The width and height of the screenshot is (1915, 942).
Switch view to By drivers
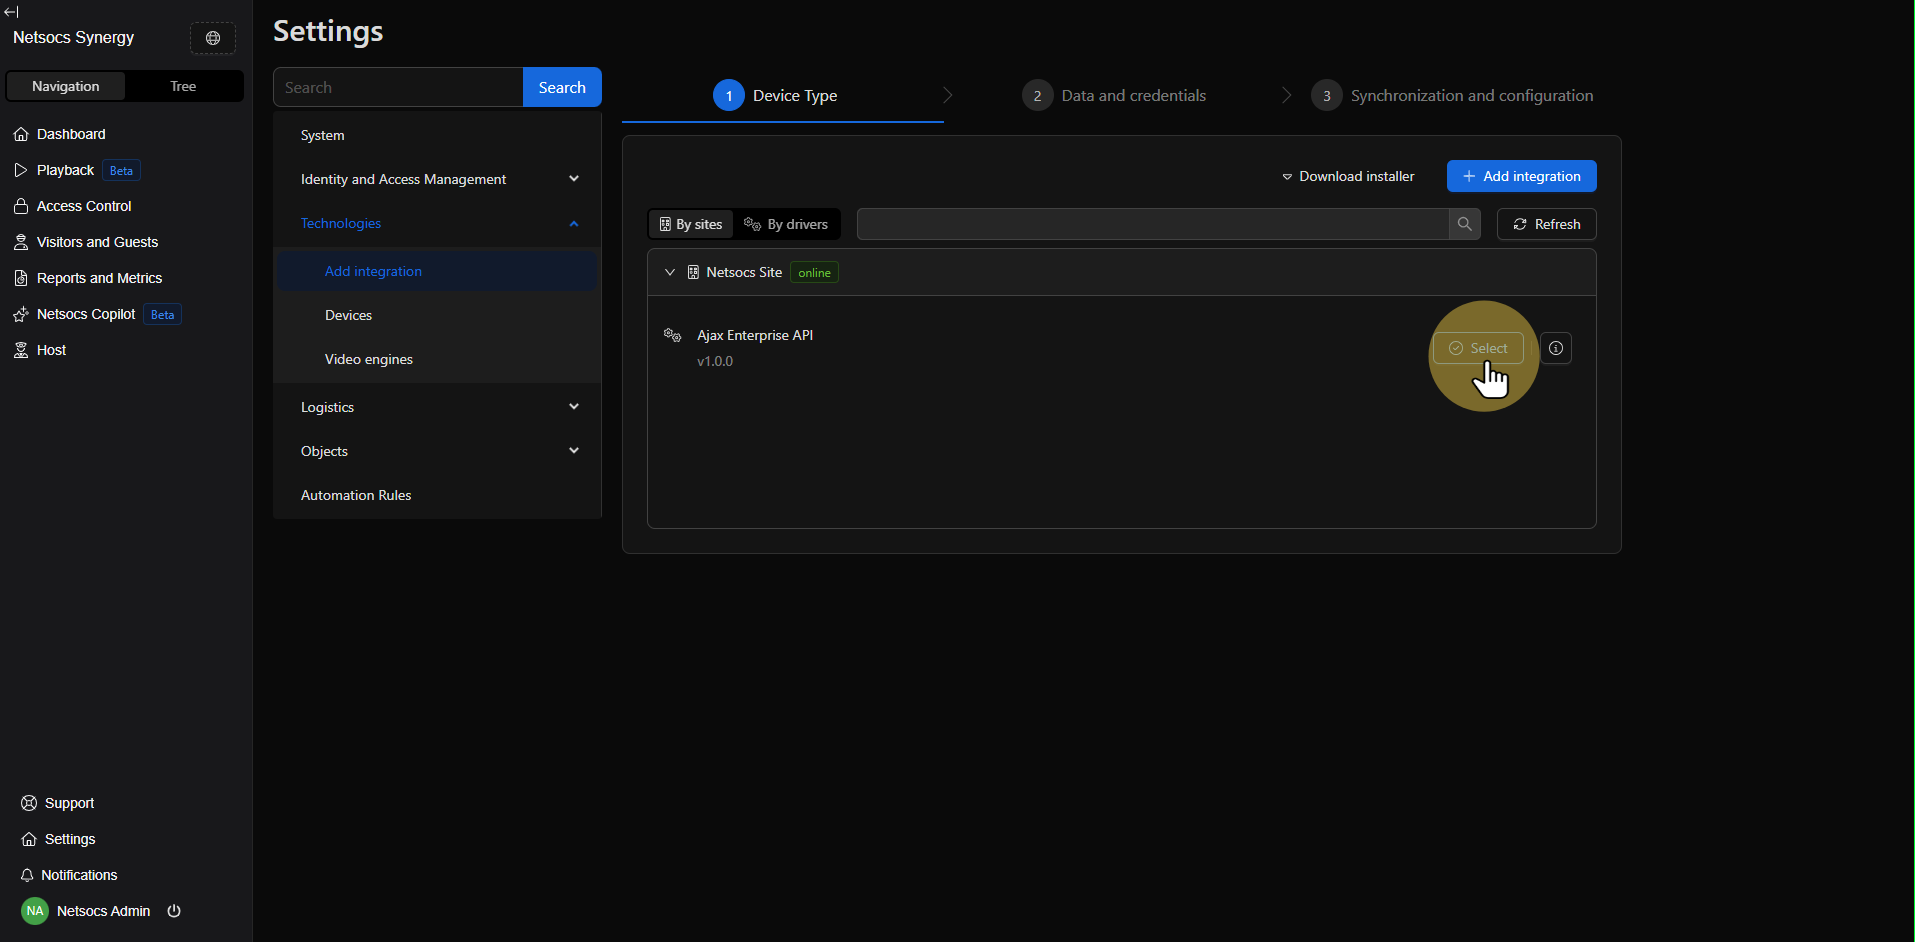point(787,224)
